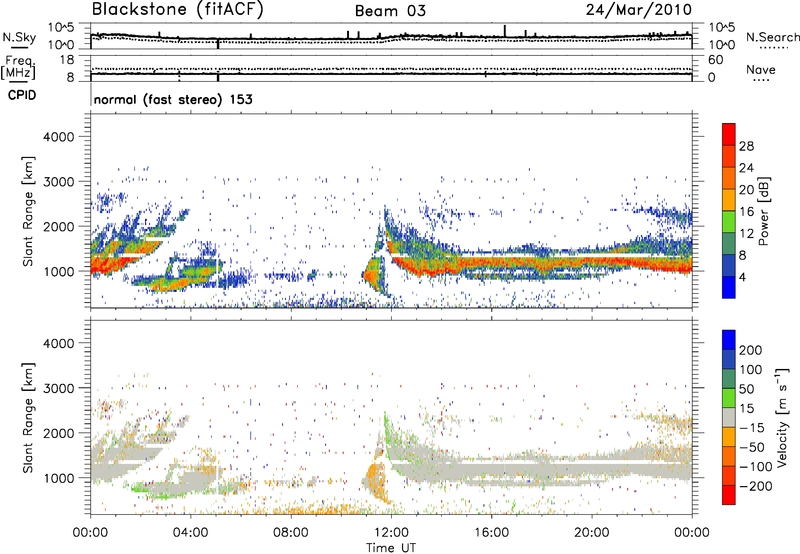Pick the bright blue bottom segment of Power bar
This screenshot has width=800, height=554.
click(x=729, y=288)
